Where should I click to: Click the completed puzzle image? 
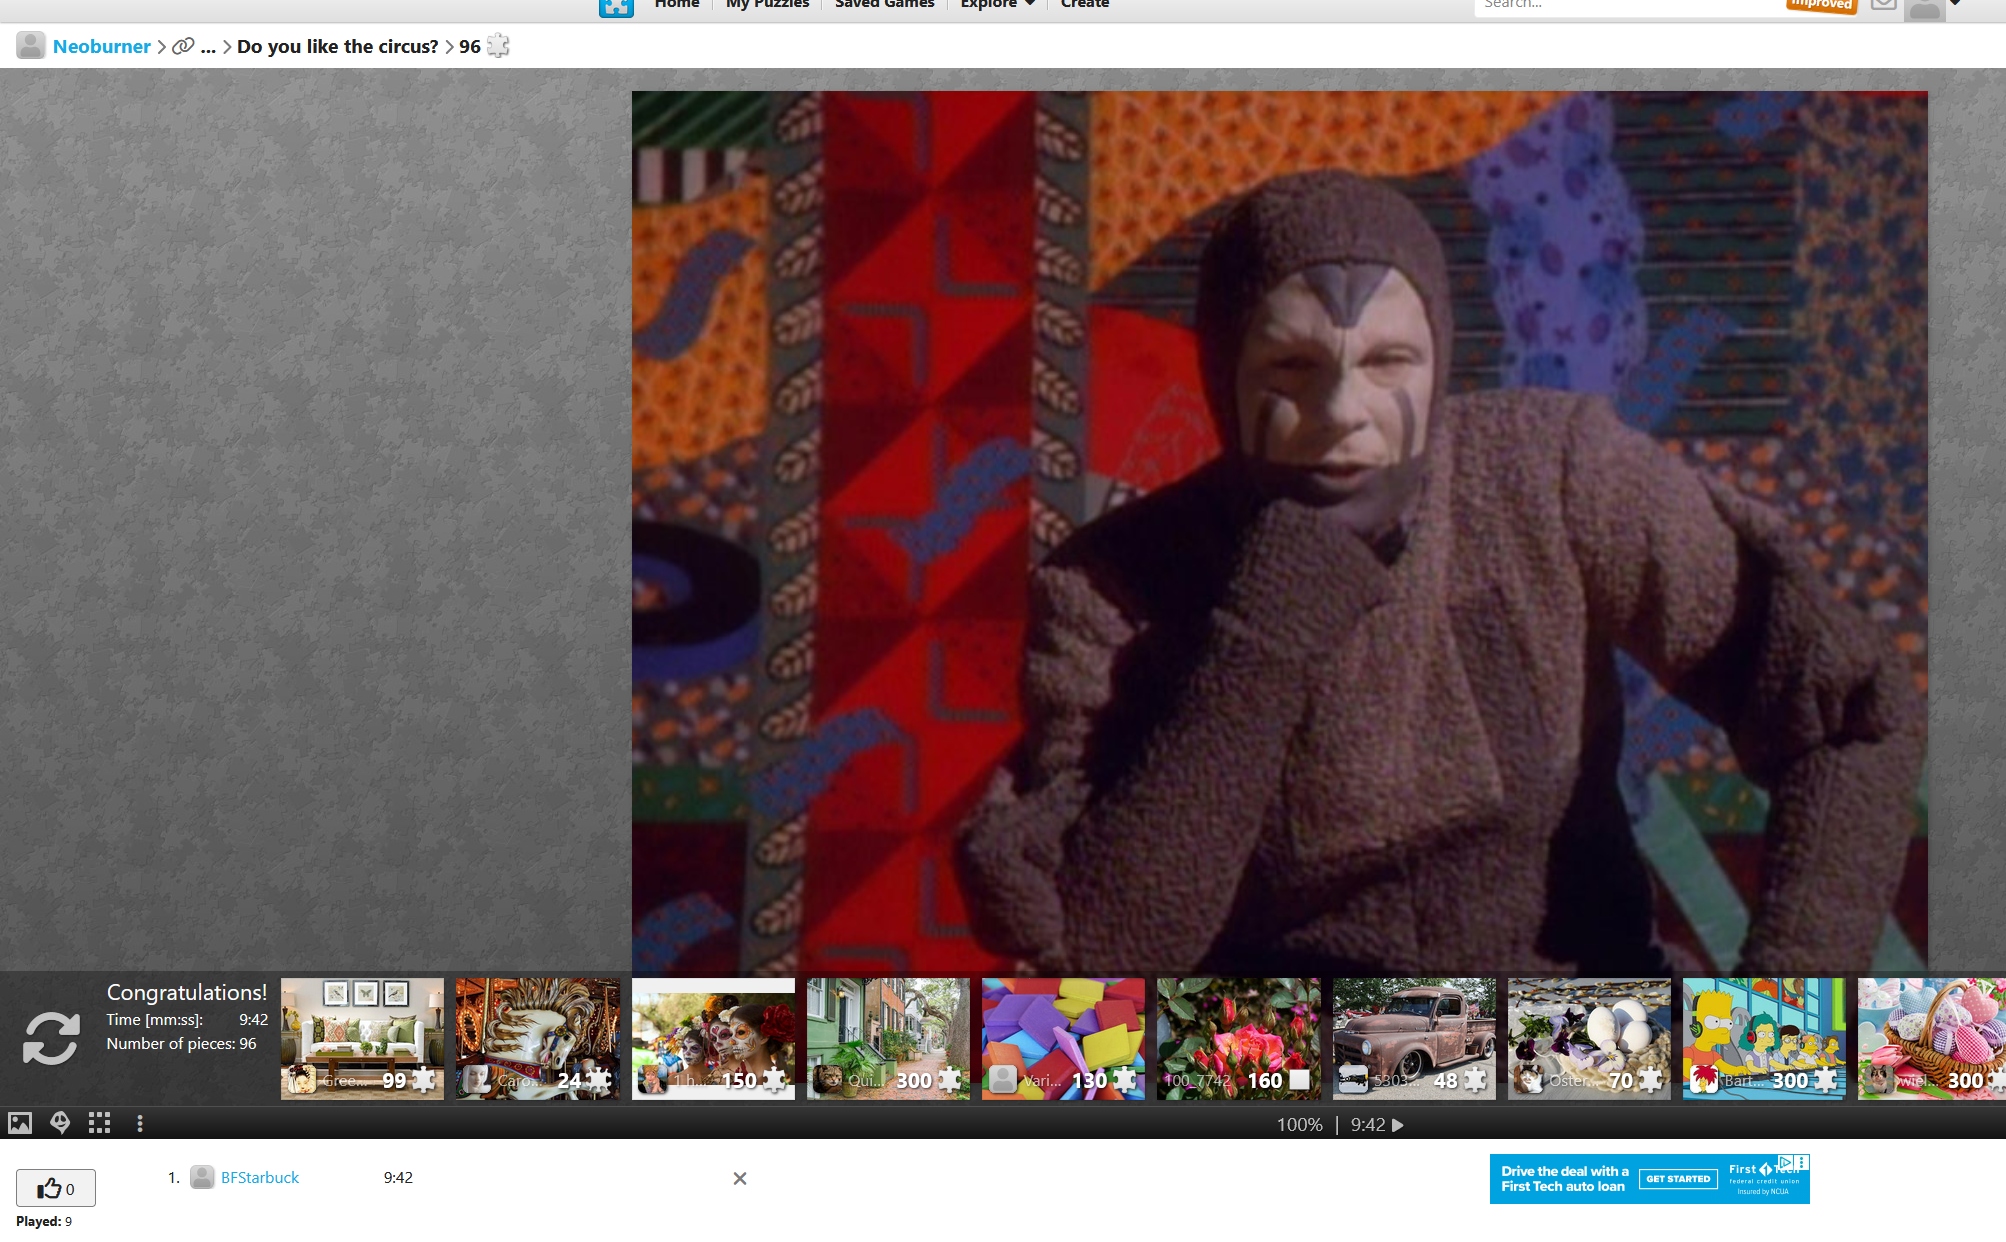click(x=1279, y=531)
